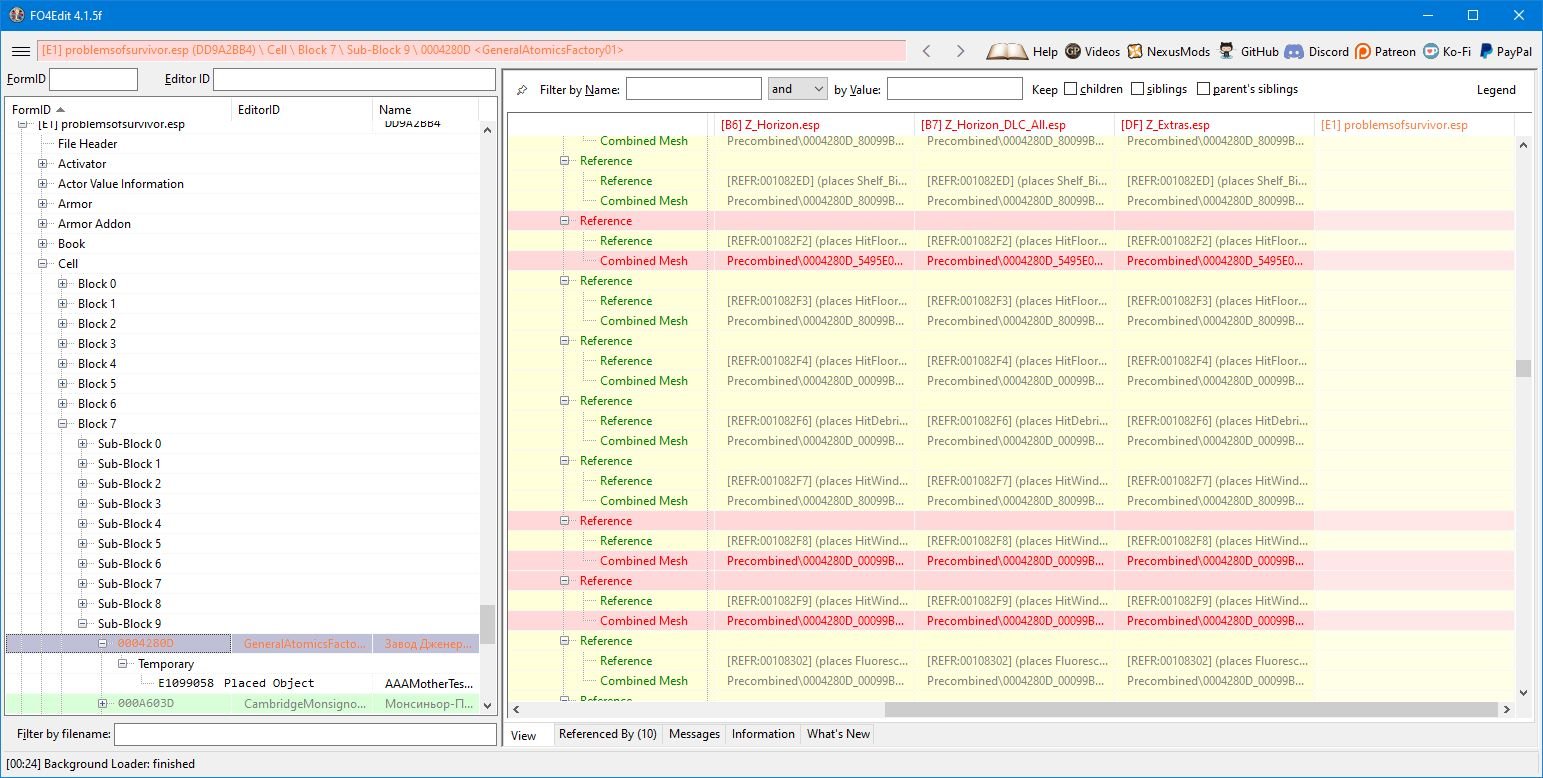Open the Discord icon link

[1293, 51]
